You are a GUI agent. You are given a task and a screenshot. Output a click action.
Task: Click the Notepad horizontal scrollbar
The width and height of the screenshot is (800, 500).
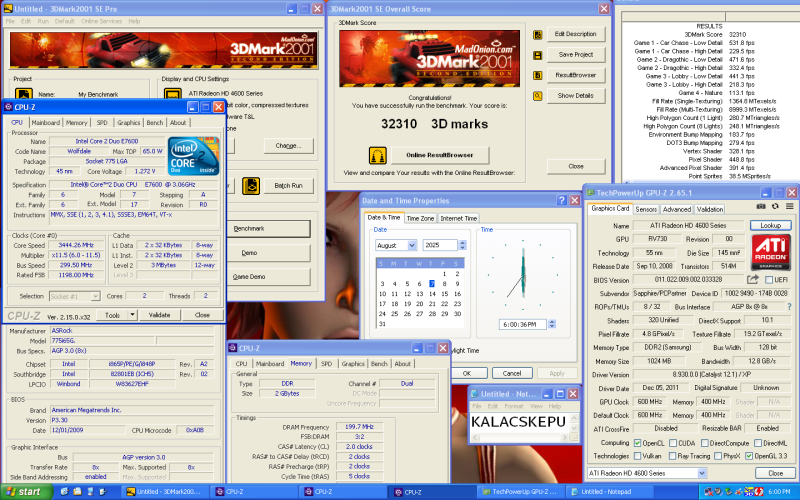coord(520,438)
